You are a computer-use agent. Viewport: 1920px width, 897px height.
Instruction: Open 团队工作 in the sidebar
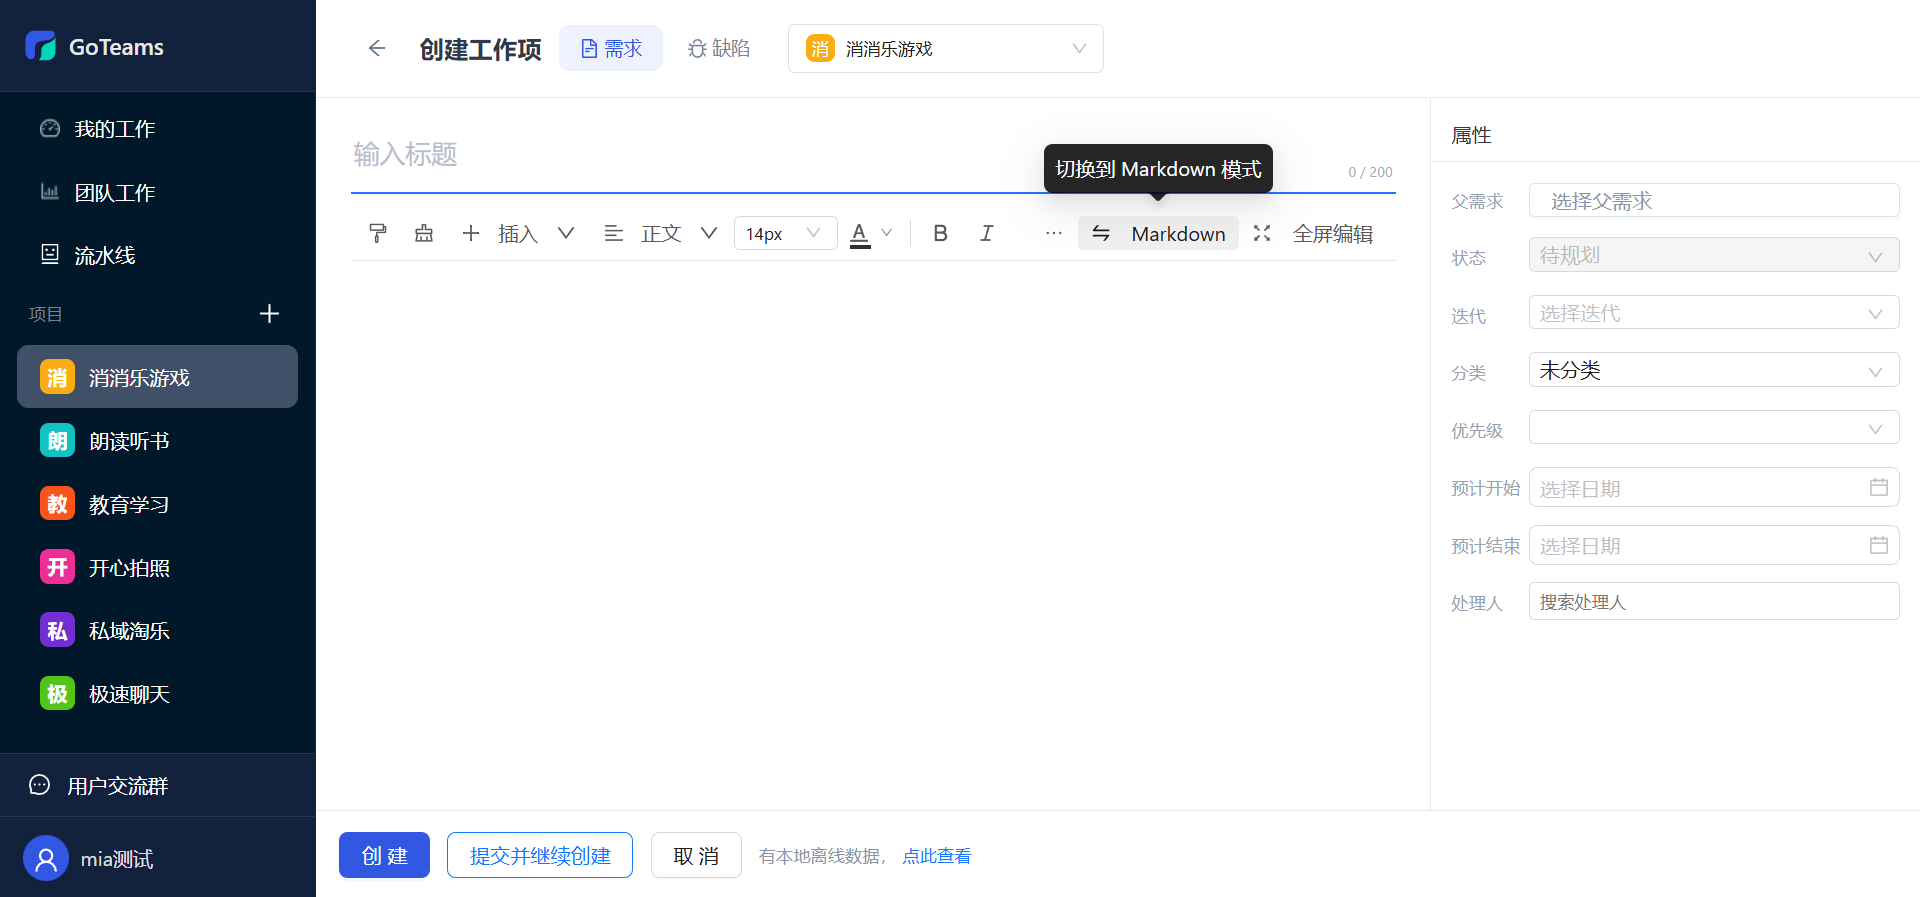click(x=158, y=192)
